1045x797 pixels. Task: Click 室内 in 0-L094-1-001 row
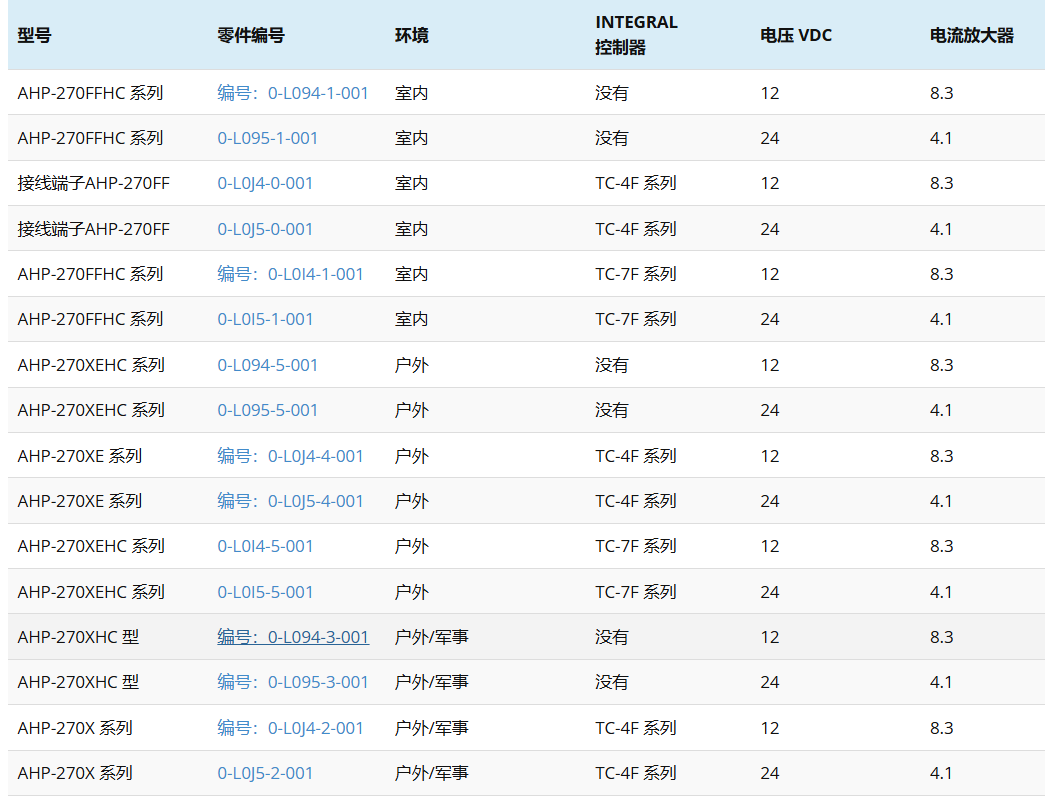[x=411, y=93]
